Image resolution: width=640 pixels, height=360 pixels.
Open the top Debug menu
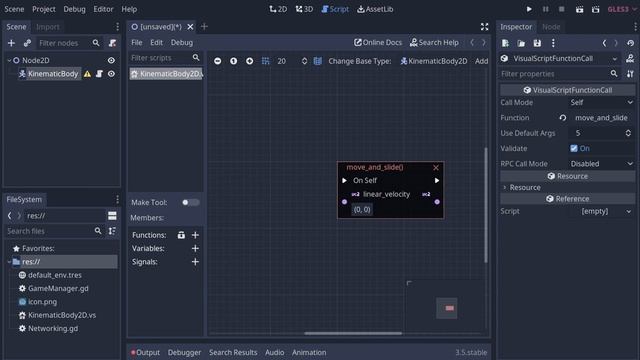click(74, 9)
